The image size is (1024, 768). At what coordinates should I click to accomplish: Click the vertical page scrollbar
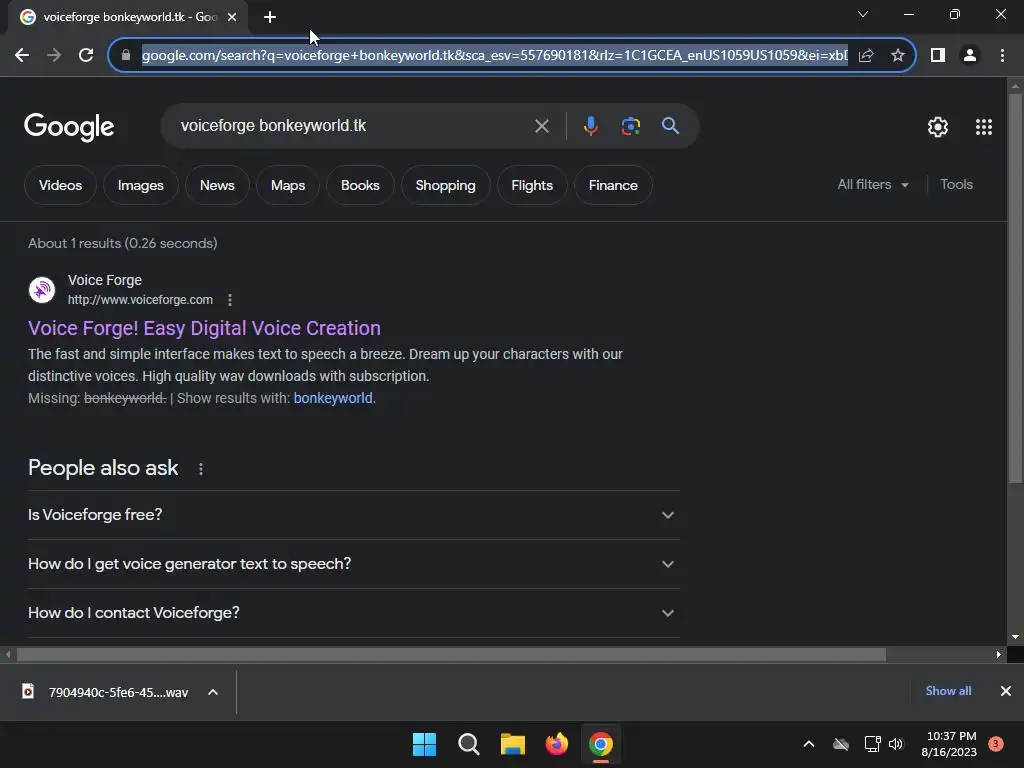pos(1015,287)
